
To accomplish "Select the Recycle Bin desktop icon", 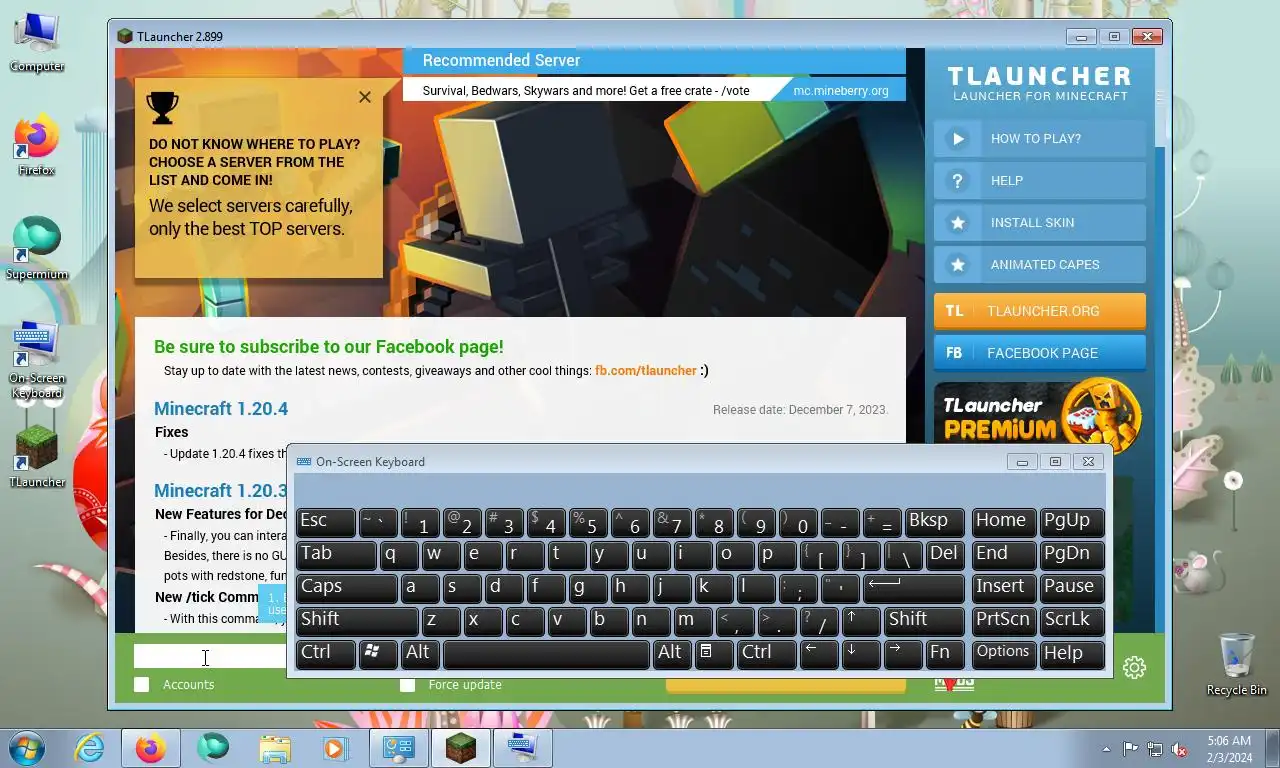I will tap(1237, 664).
